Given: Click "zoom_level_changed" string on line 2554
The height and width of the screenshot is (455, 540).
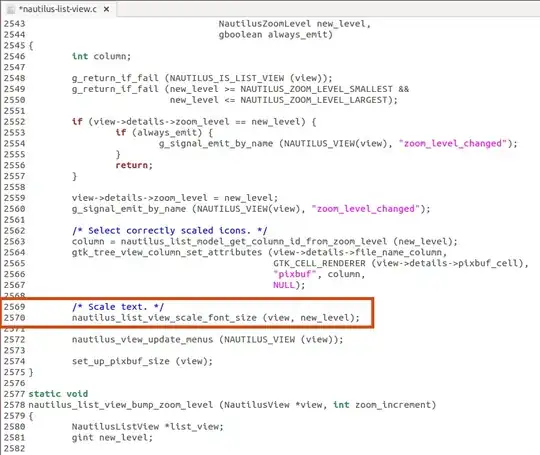Looking at the screenshot, I should click(x=453, y=144).
